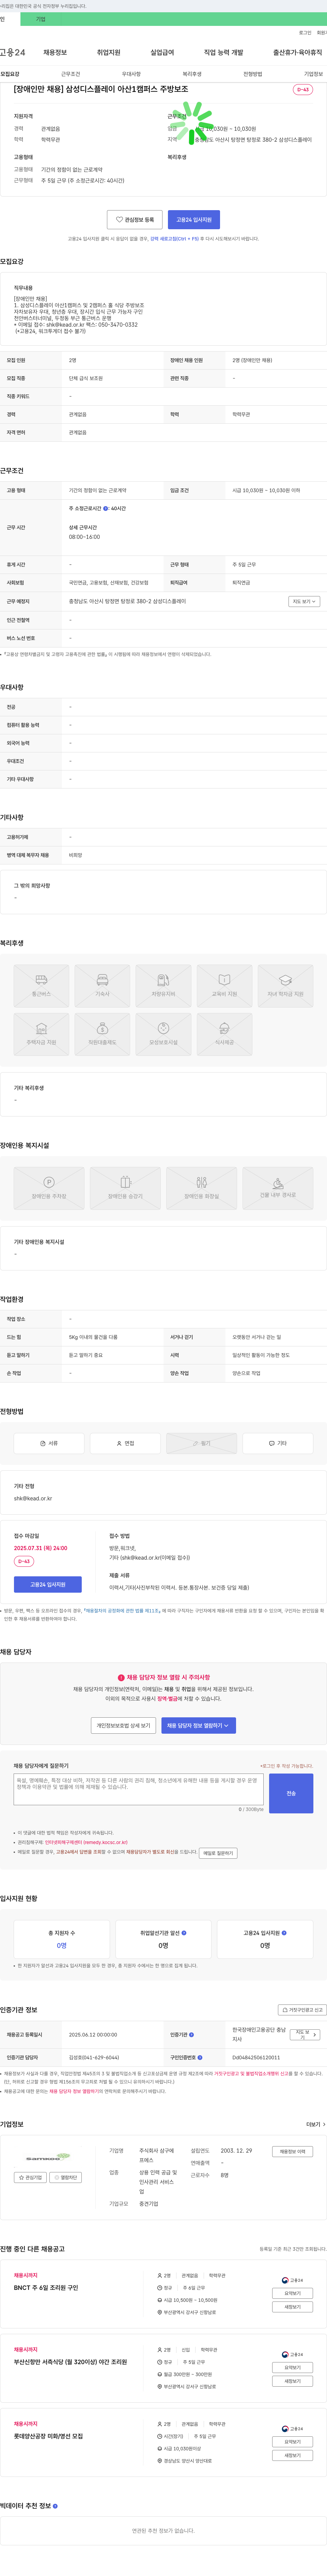Viewport: 327px width, 2576px height.
Task: Expand 채용 담당자 정보 열람하기
Action: point(198,1726)
